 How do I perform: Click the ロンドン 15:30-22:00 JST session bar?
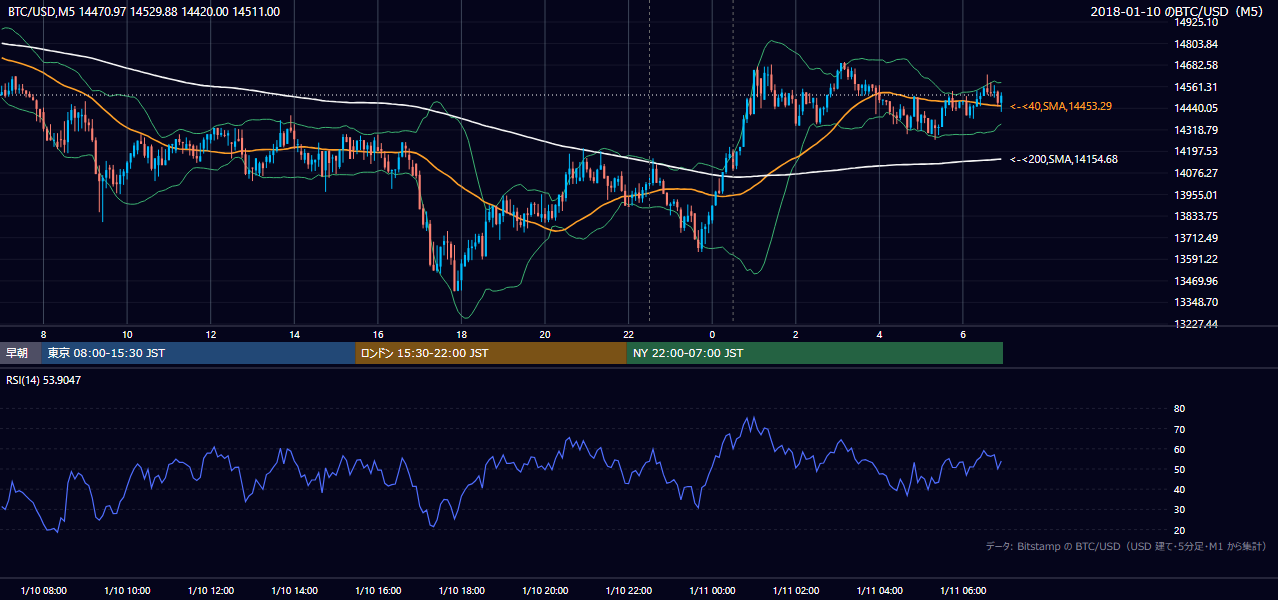[x=491, y=353]
